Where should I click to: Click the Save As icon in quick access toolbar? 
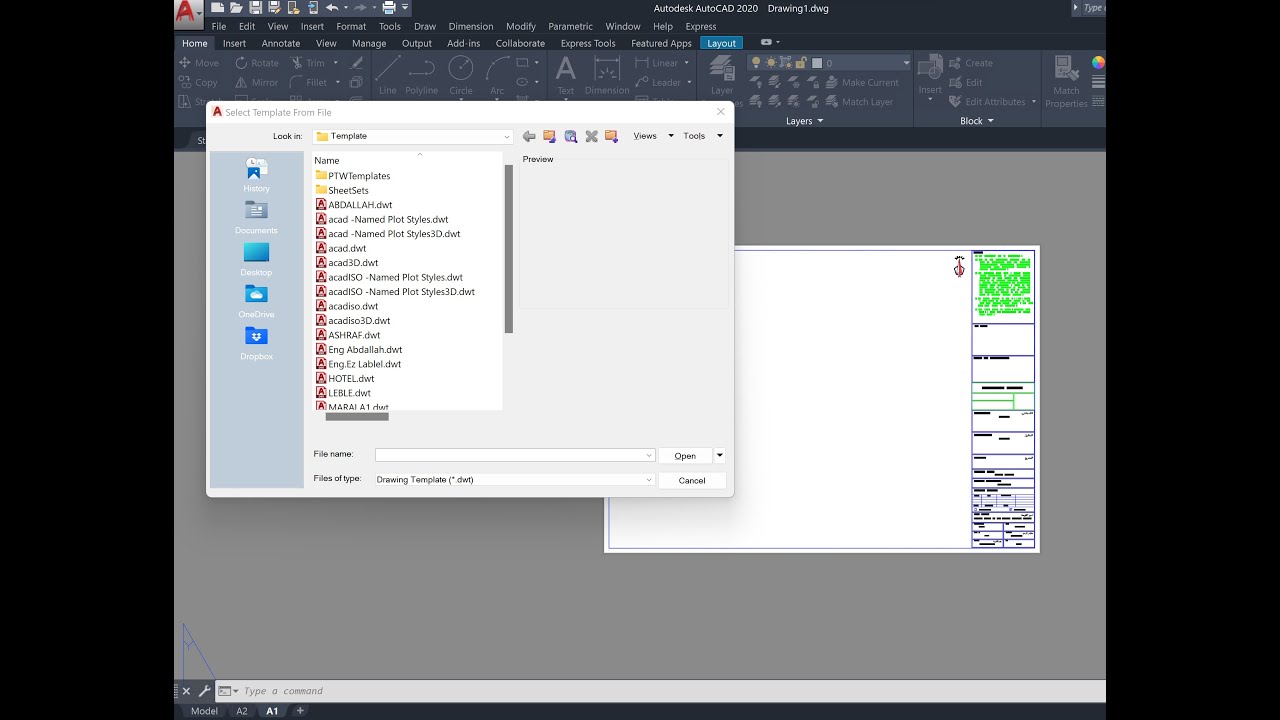click(275, 8)
